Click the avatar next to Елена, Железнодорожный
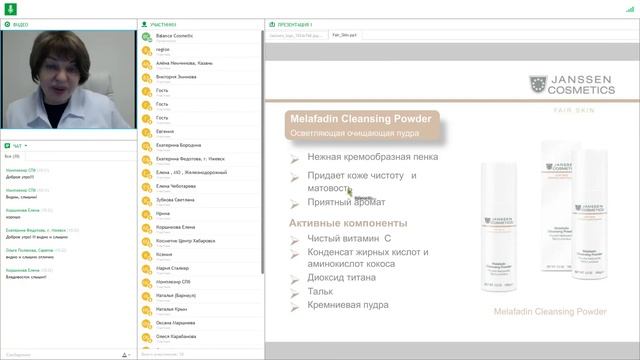The width and height of the screenshot is (640, 360). [147, 174]
